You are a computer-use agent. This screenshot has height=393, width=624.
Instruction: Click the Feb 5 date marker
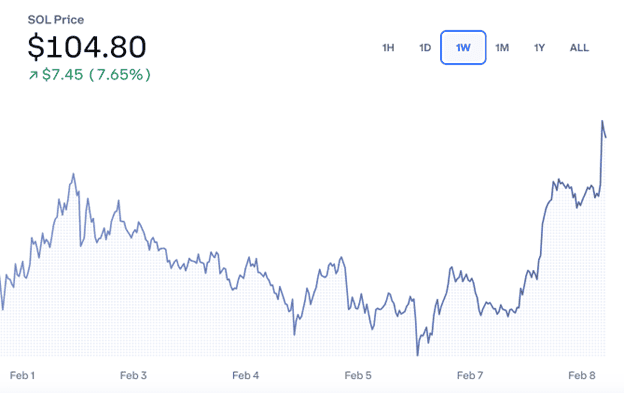(x=358, y=375)
